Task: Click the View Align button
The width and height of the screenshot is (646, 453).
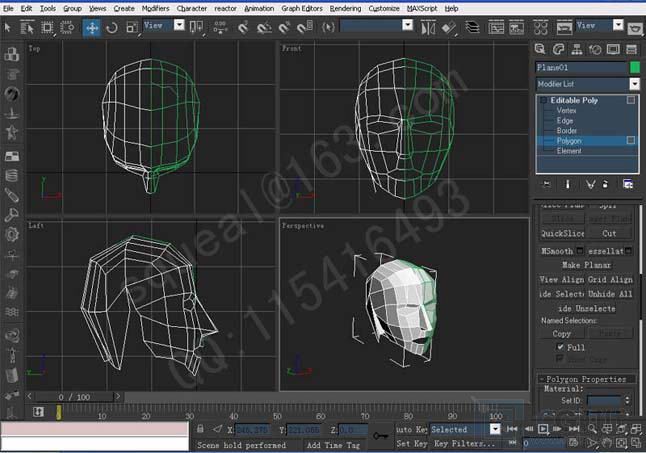Action: [x=562, y=280]
